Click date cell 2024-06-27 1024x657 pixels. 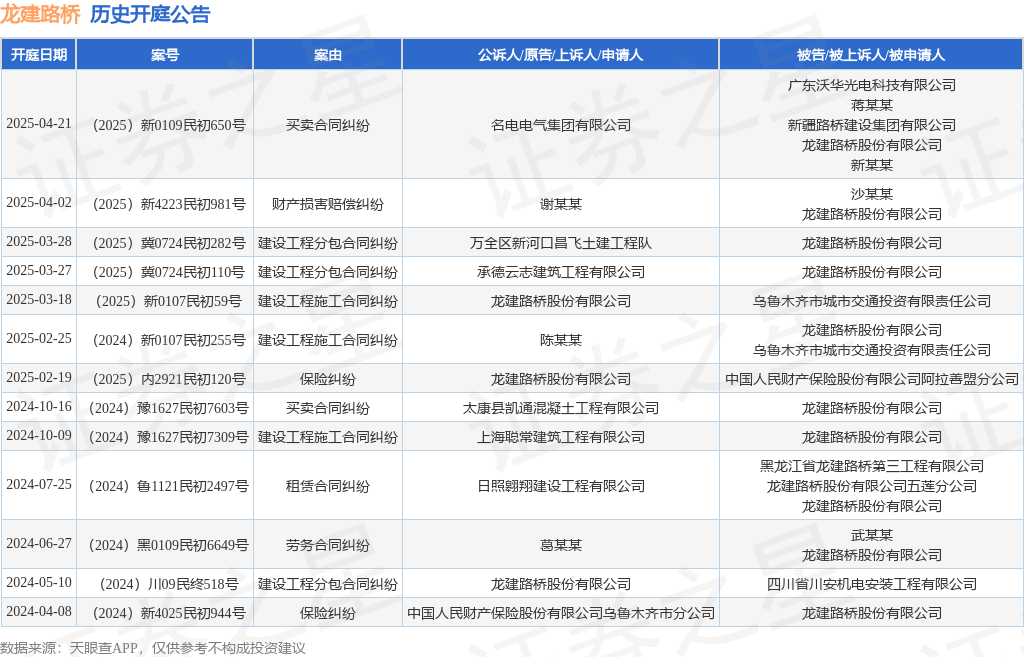click(x=39, y=543)
